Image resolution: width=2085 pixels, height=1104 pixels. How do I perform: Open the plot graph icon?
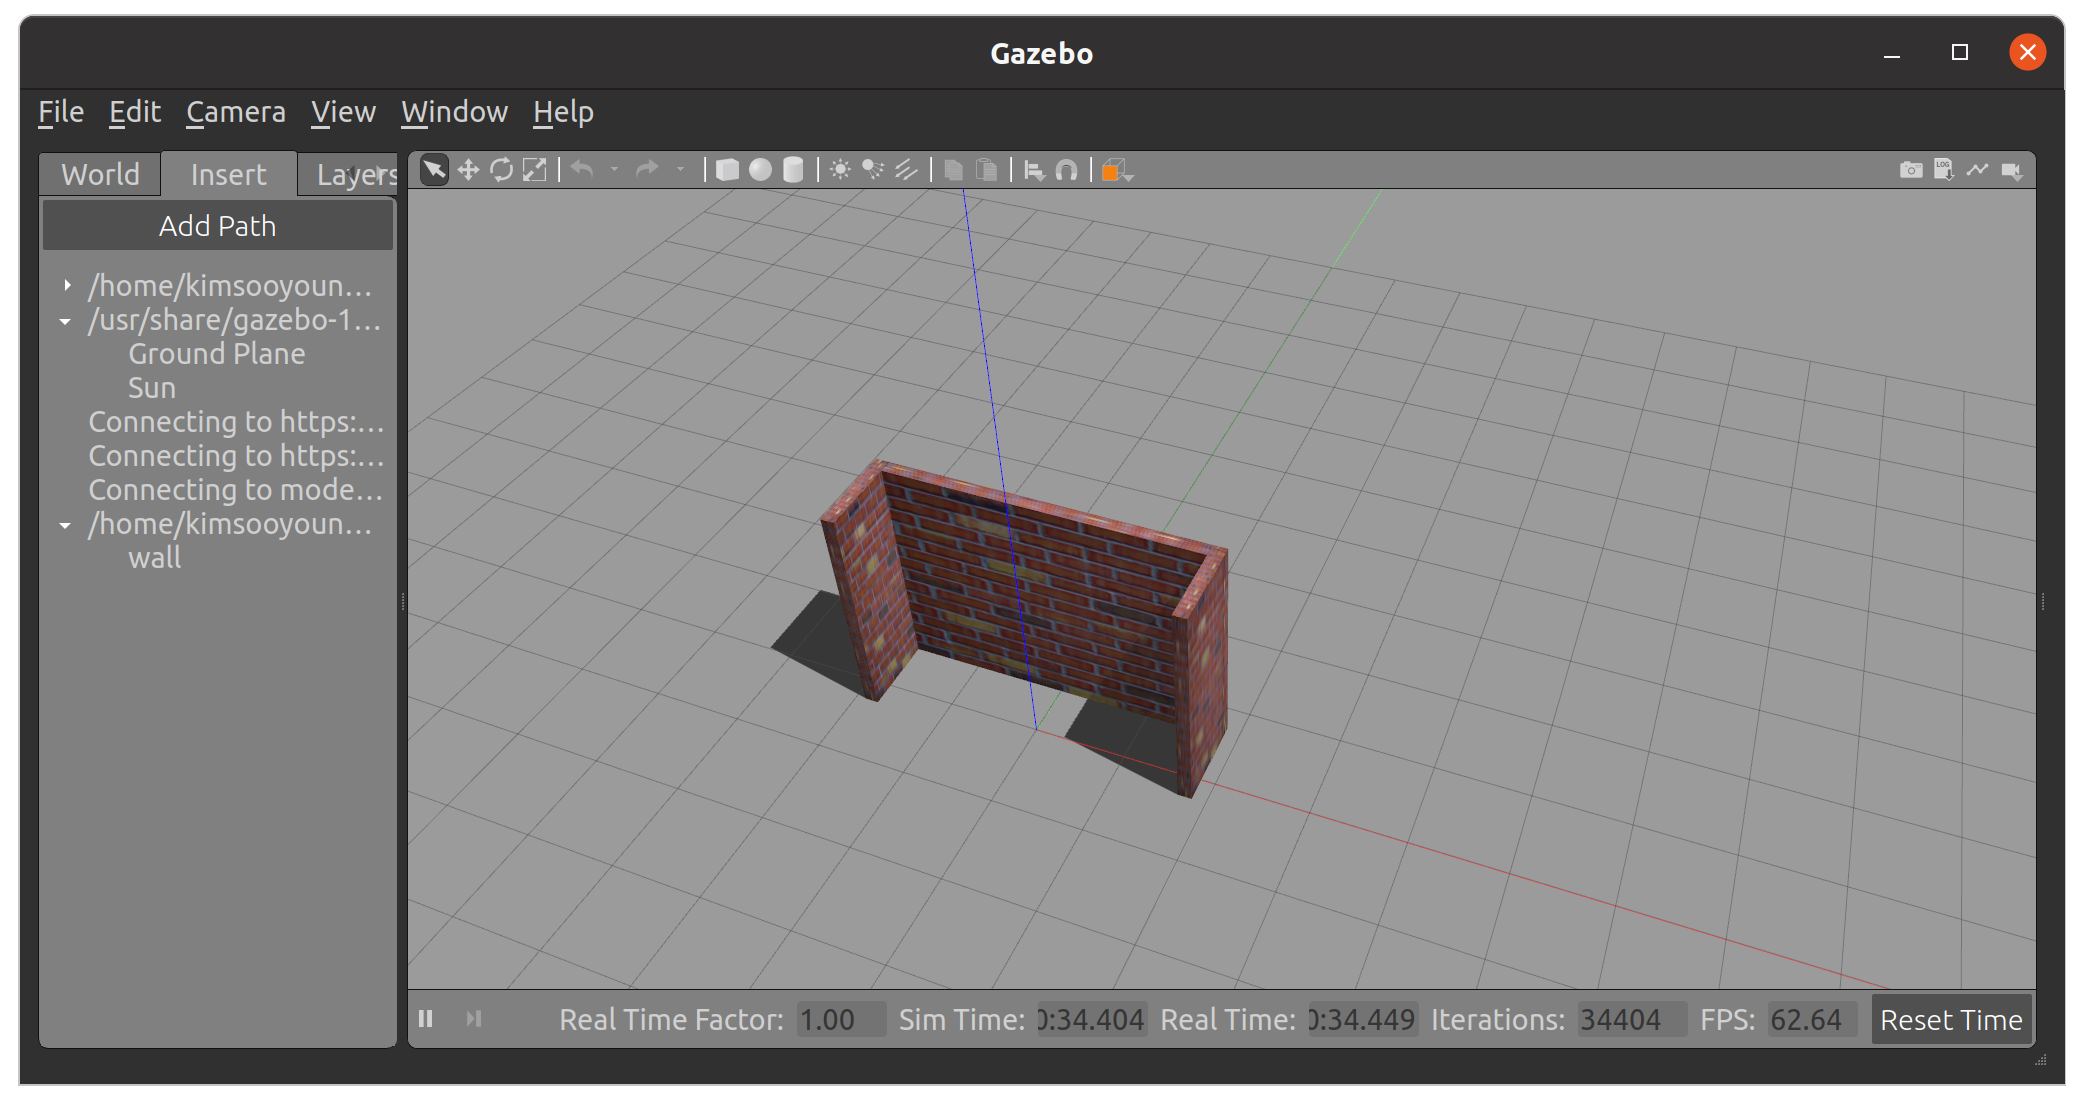pyautogui.click(x=1977, y=170)
